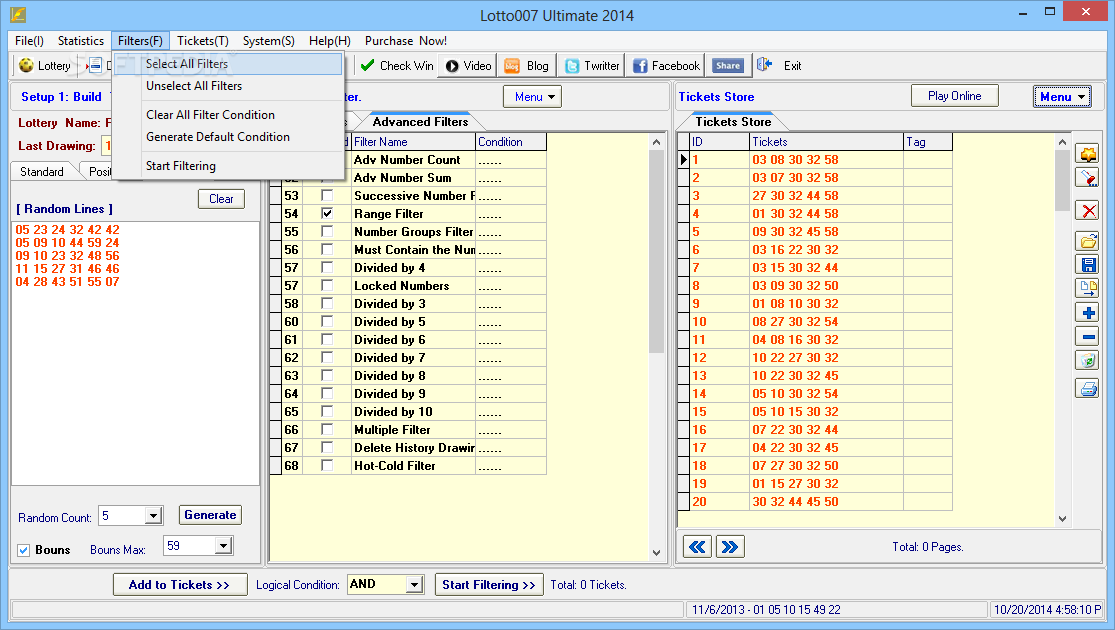Open the Statistics menu
The image size is (1115, 630).
[x=80, y=41]
